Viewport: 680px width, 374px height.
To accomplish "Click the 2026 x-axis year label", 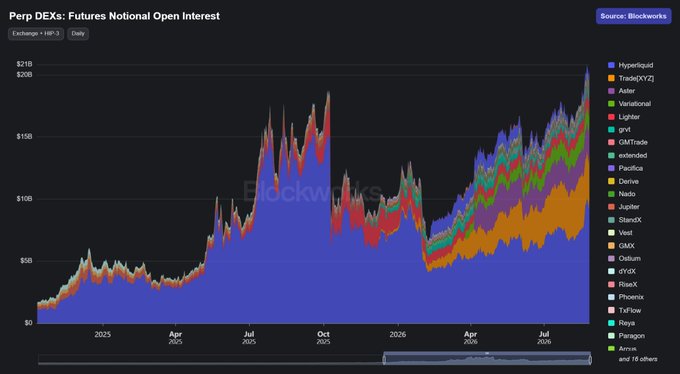I will click(x=398, y=335).
